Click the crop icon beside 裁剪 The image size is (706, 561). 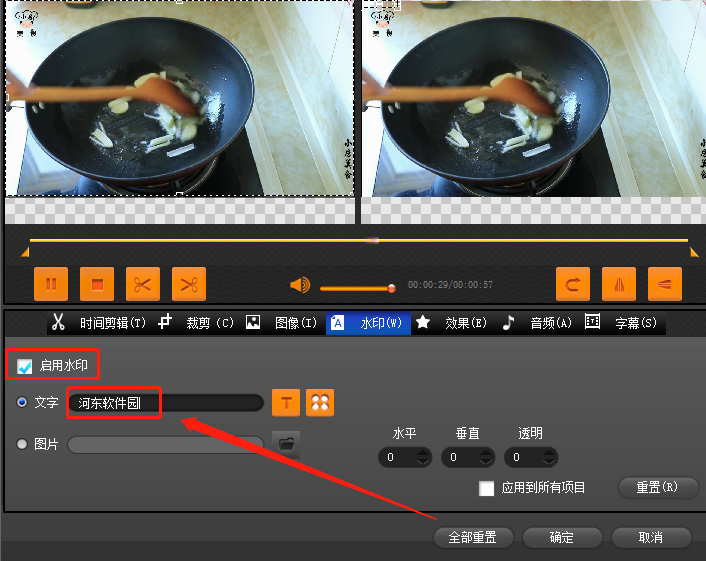pyautogui.click(x=165, y=322)
